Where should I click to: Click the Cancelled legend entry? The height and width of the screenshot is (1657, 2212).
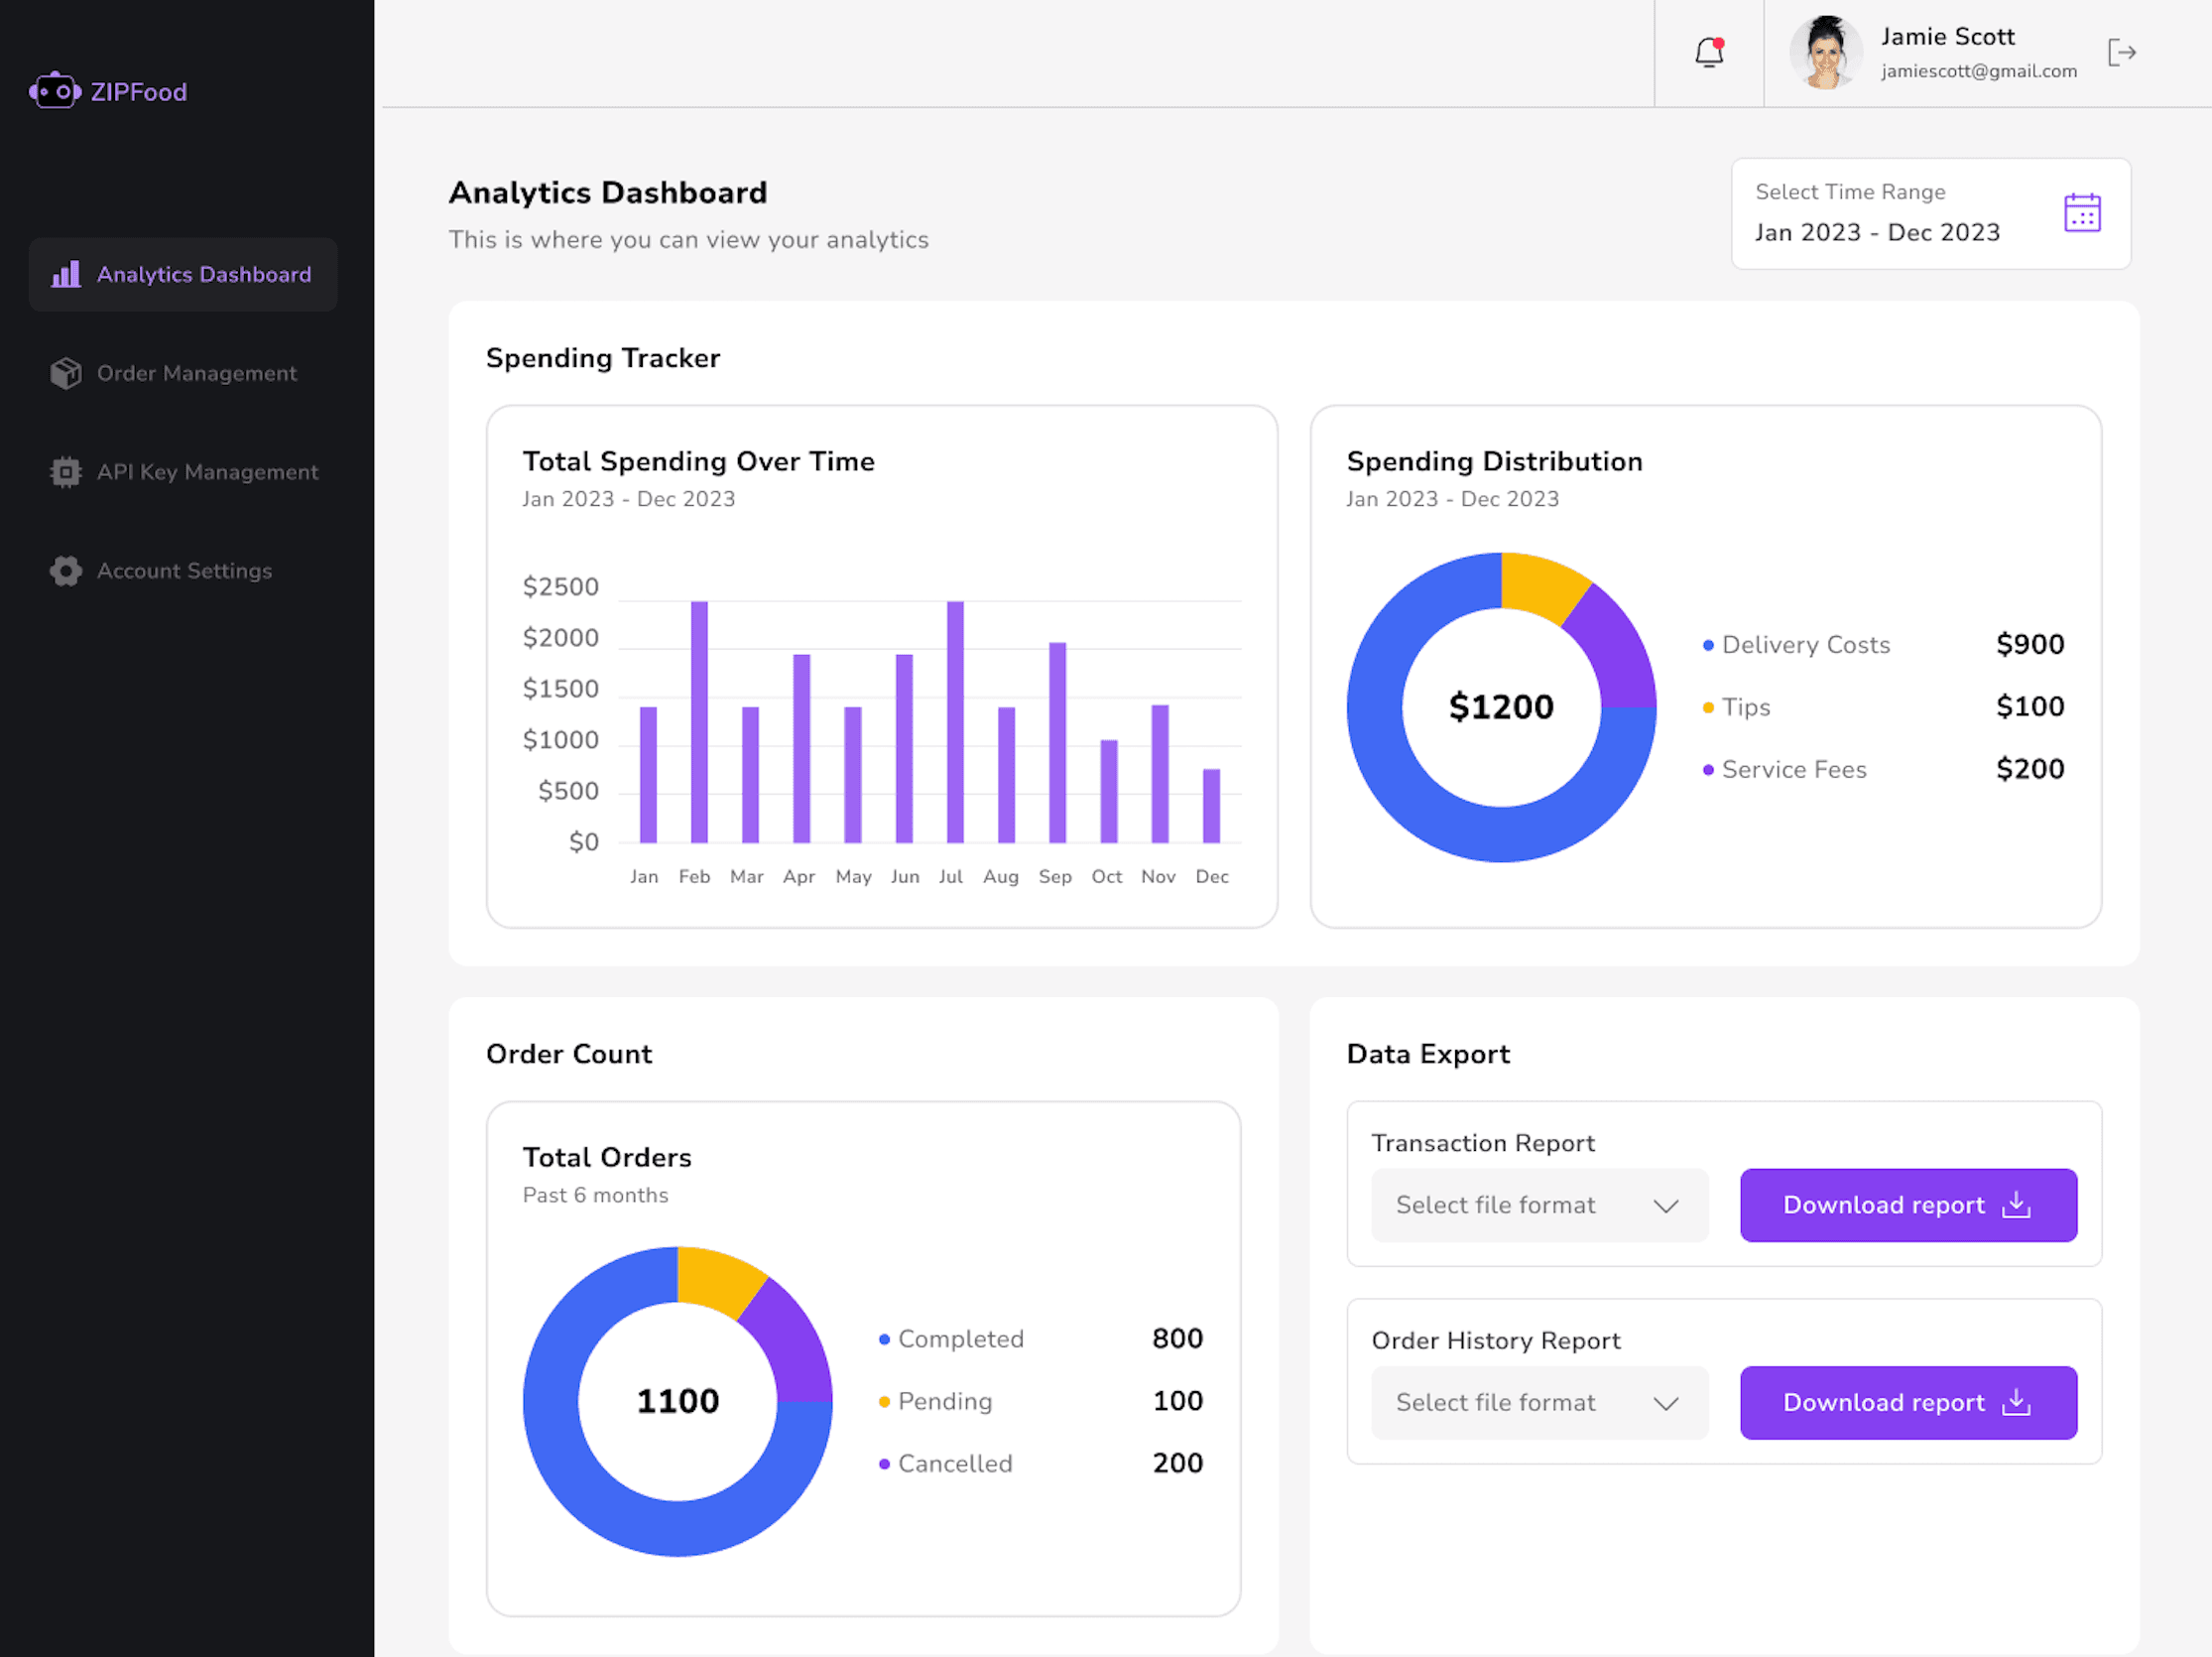click(954, 1463)
